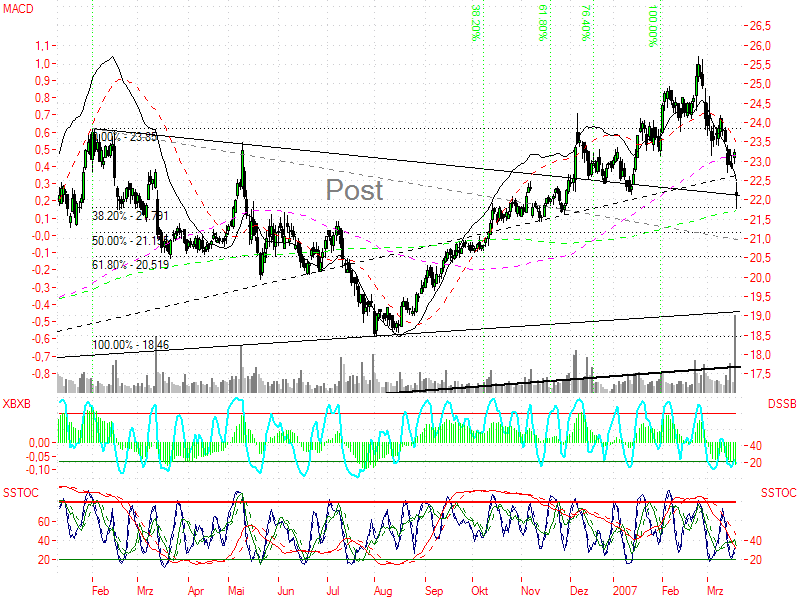Click the 61.80% - 20.519 Fibonacci label
The height and width of the screenshot is (600, 800).
[129, 265]
